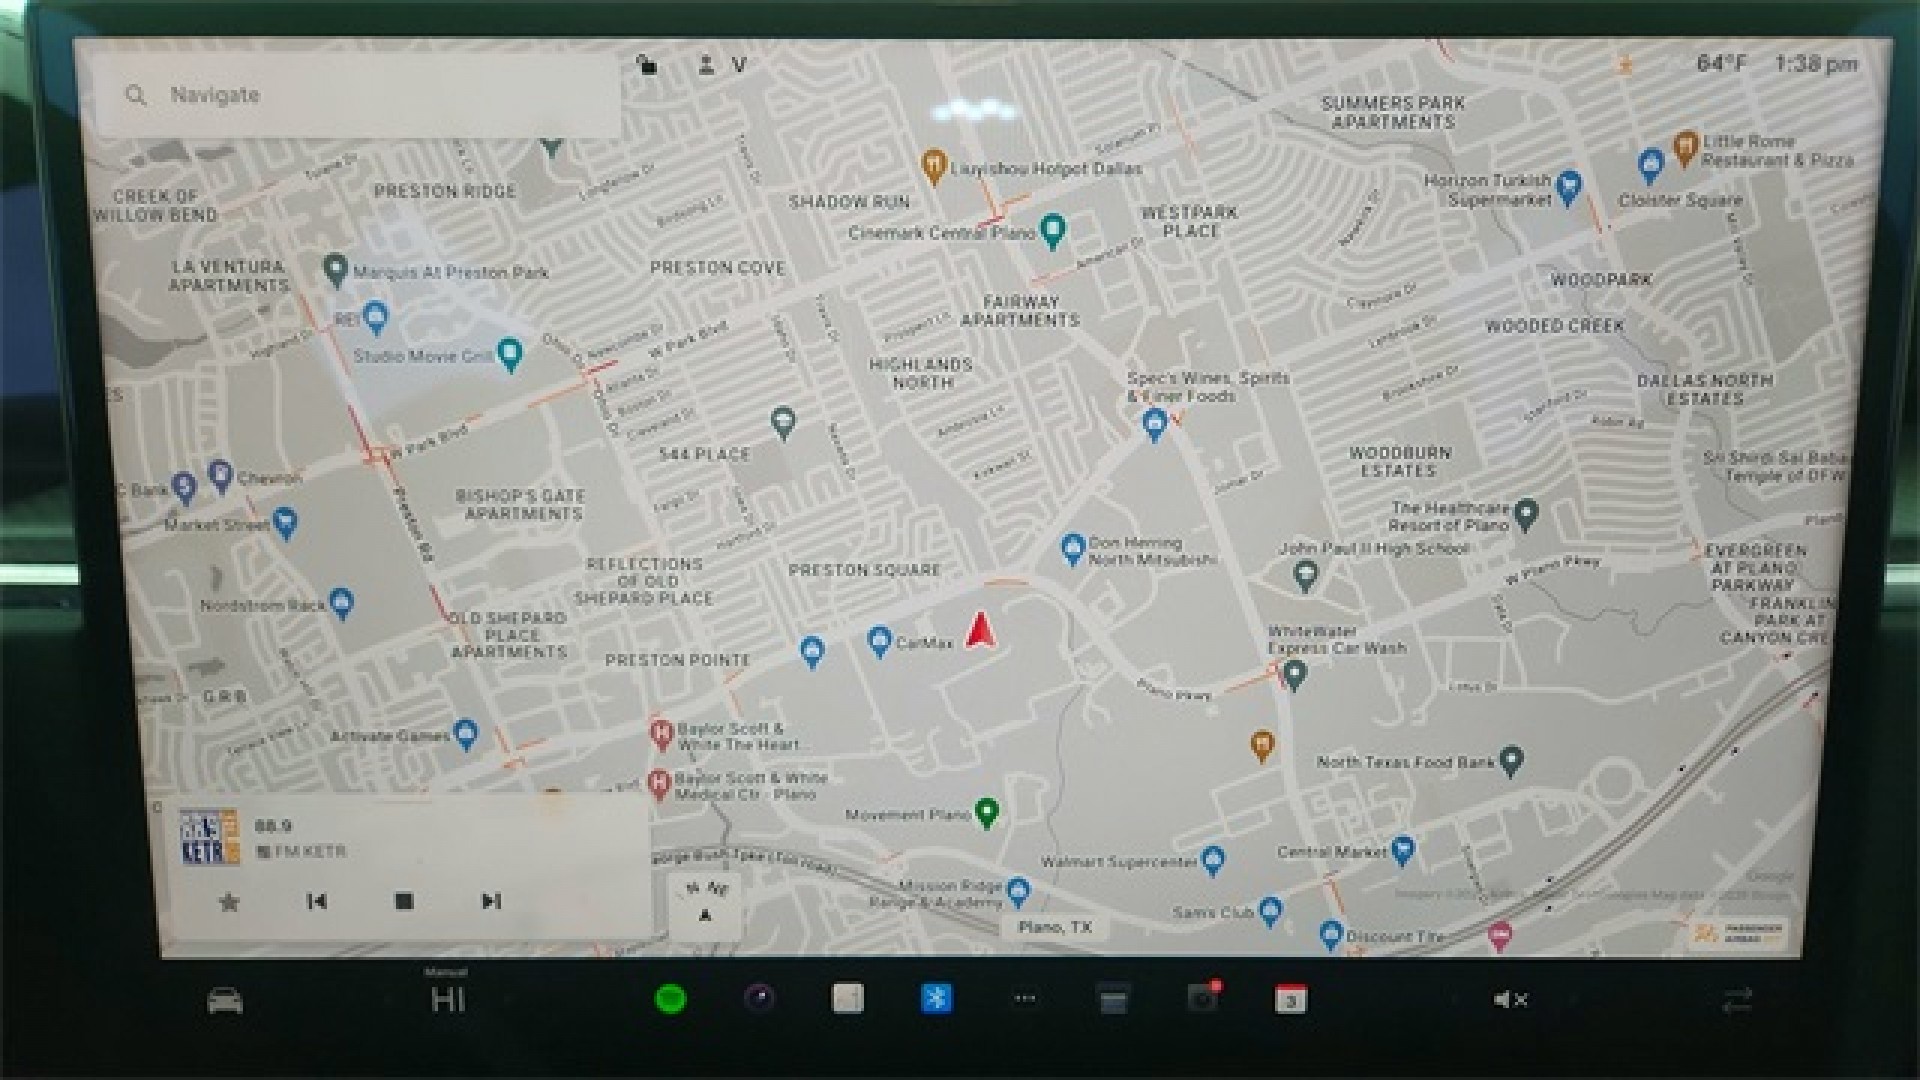
Task: Select Little Rome Restaurant & Pizza pin
Action: click(1686, 149)
